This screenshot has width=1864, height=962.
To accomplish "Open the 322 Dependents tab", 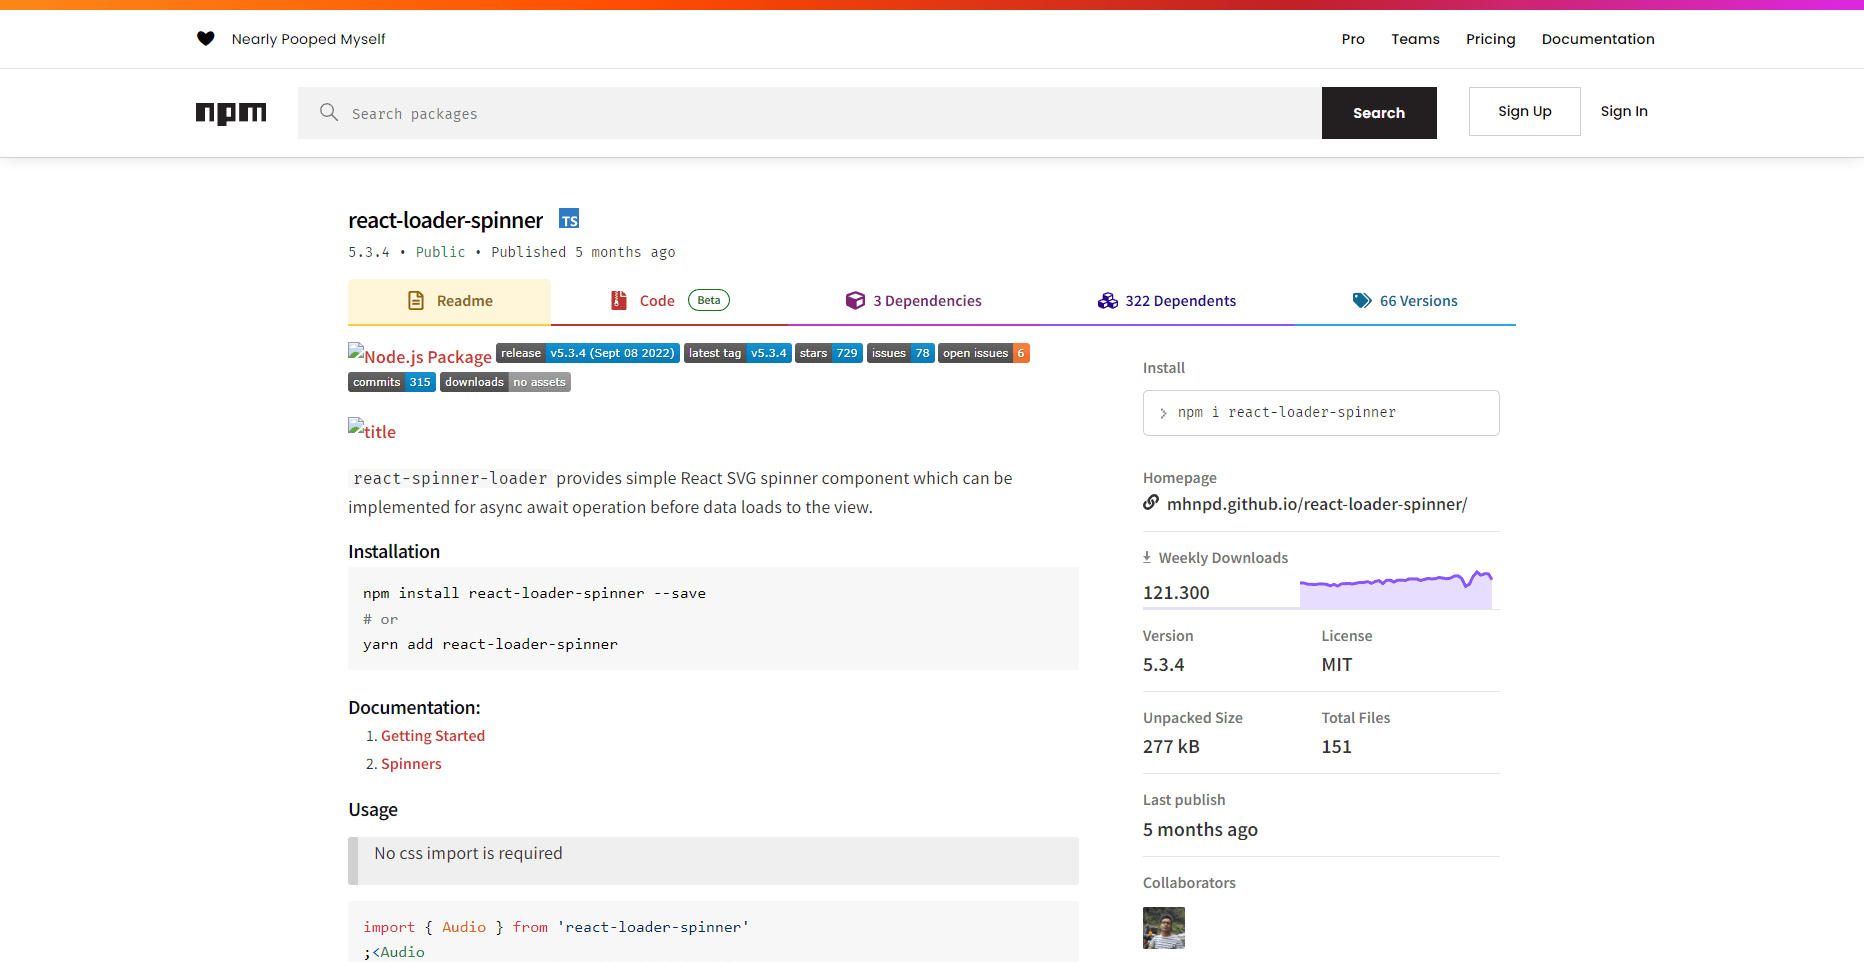I will [x=1167, y=301].
